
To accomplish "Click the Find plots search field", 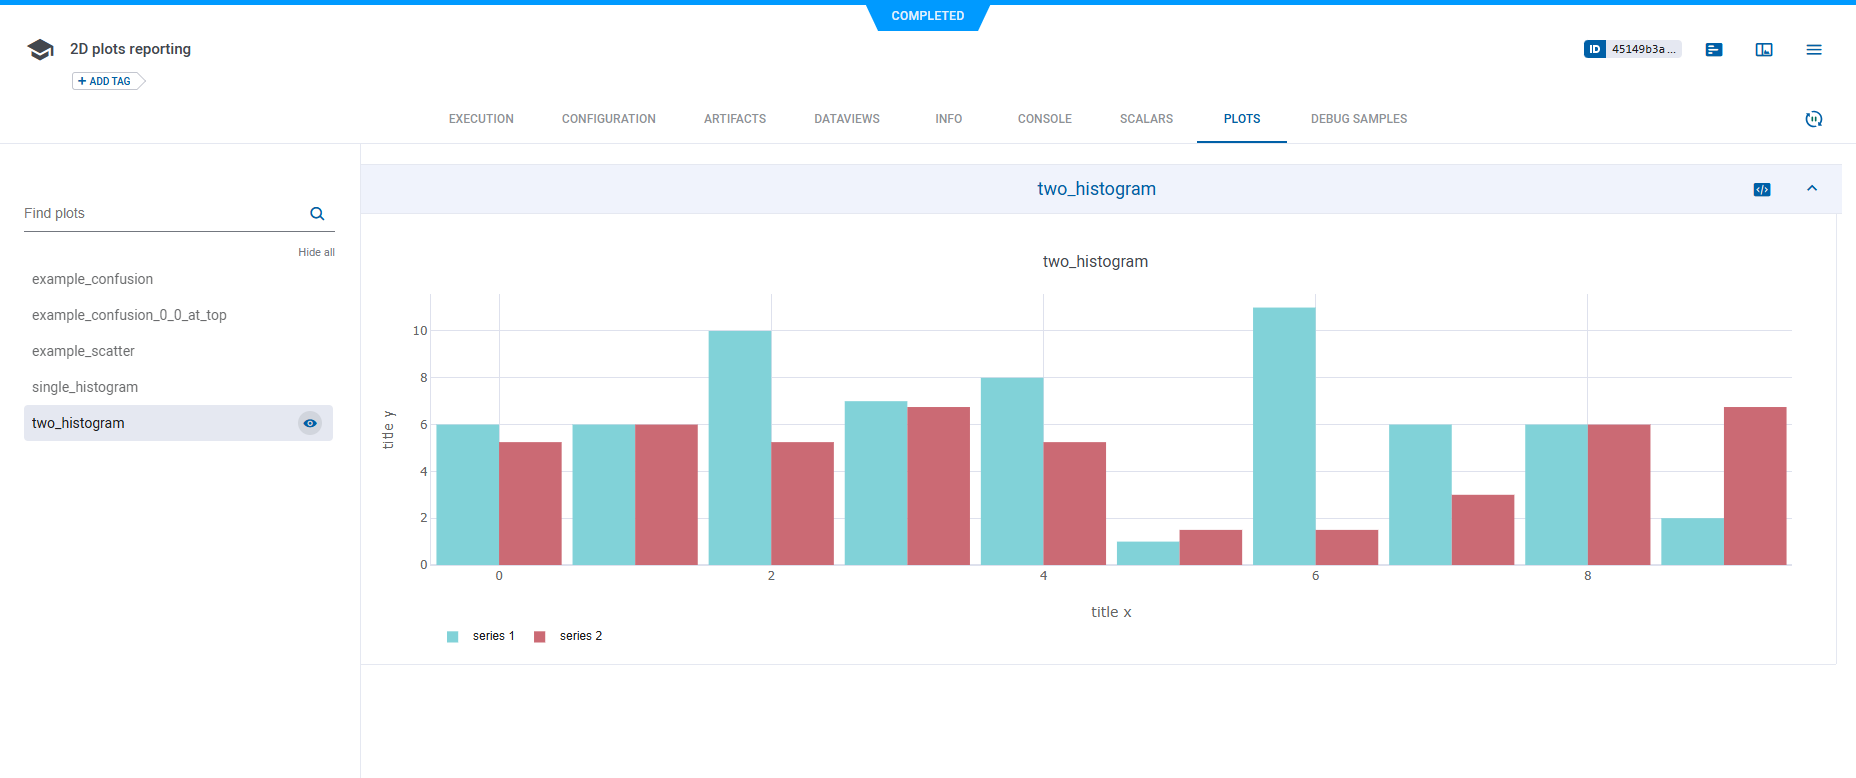I will pos(160,214).
